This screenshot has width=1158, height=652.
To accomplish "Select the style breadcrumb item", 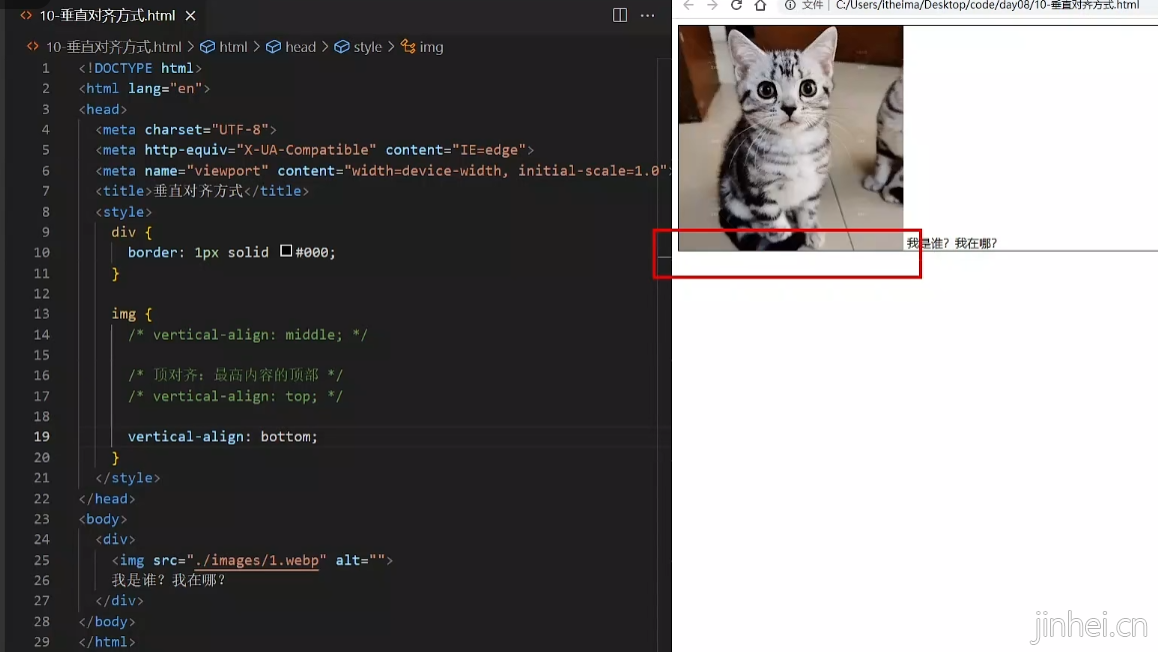I will pos(367,47).
